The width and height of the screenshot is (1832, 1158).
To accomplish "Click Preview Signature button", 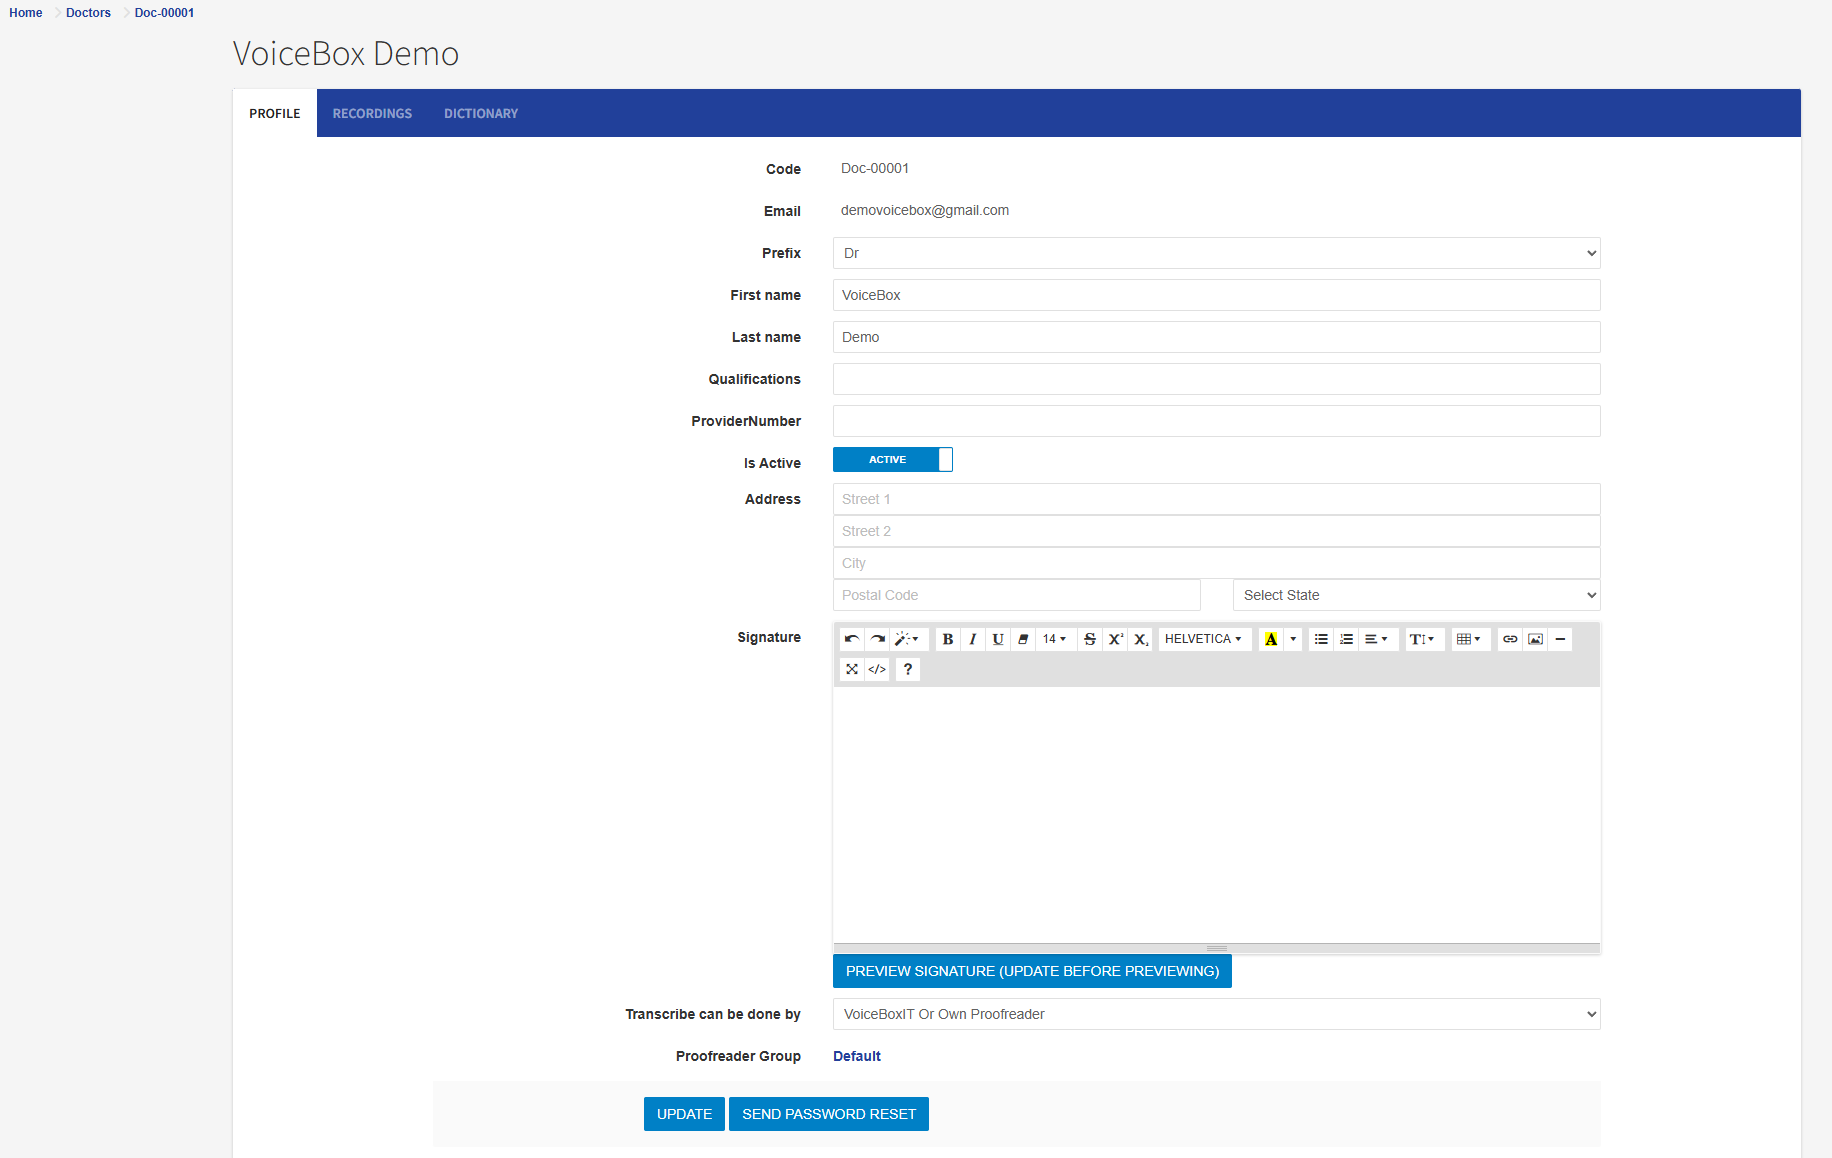I will point(1032,971).
